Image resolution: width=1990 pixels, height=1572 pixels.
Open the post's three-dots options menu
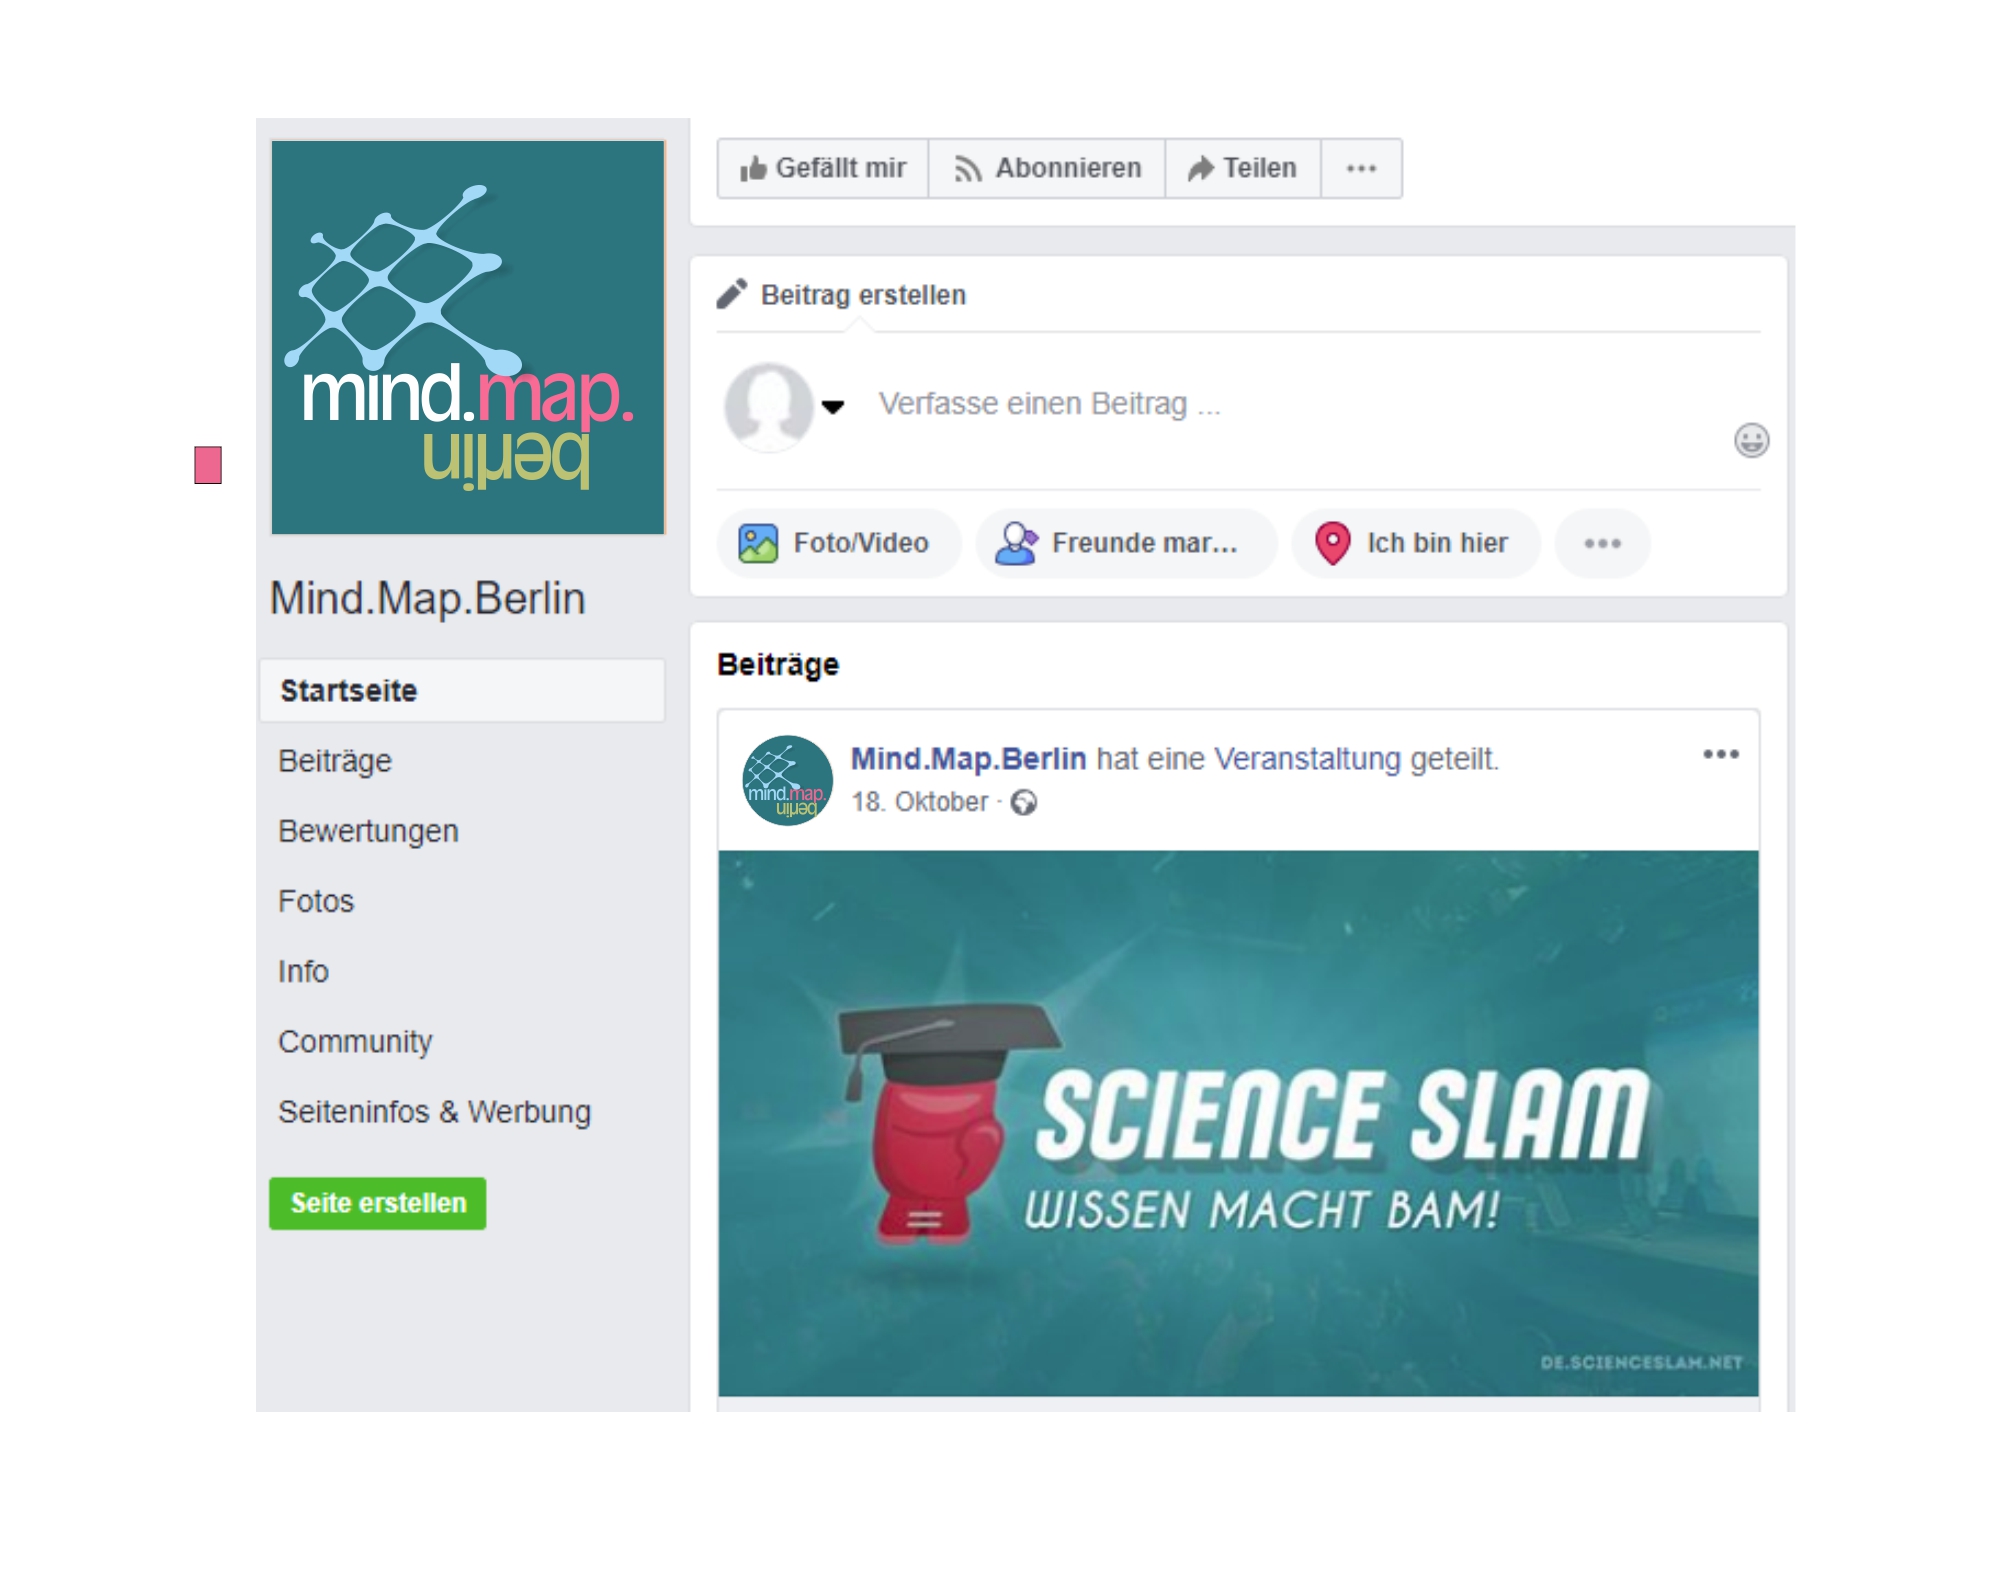tap(1721, 754)
